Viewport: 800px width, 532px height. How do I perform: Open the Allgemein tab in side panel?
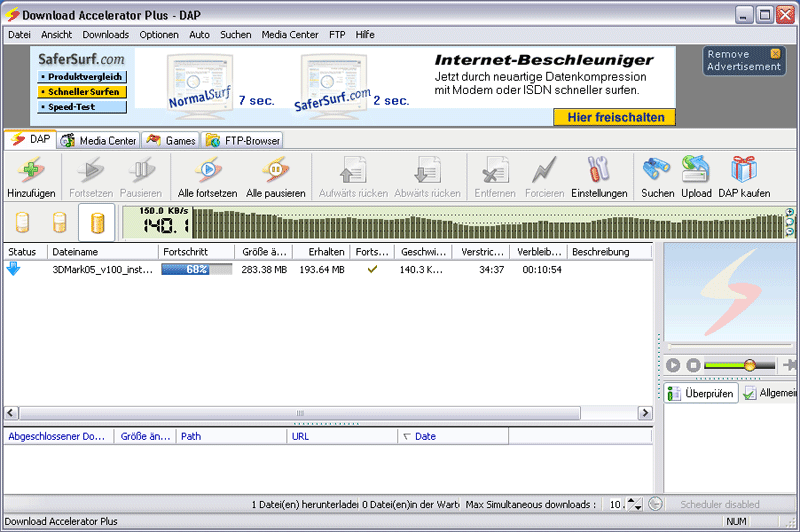coord(770,393)
